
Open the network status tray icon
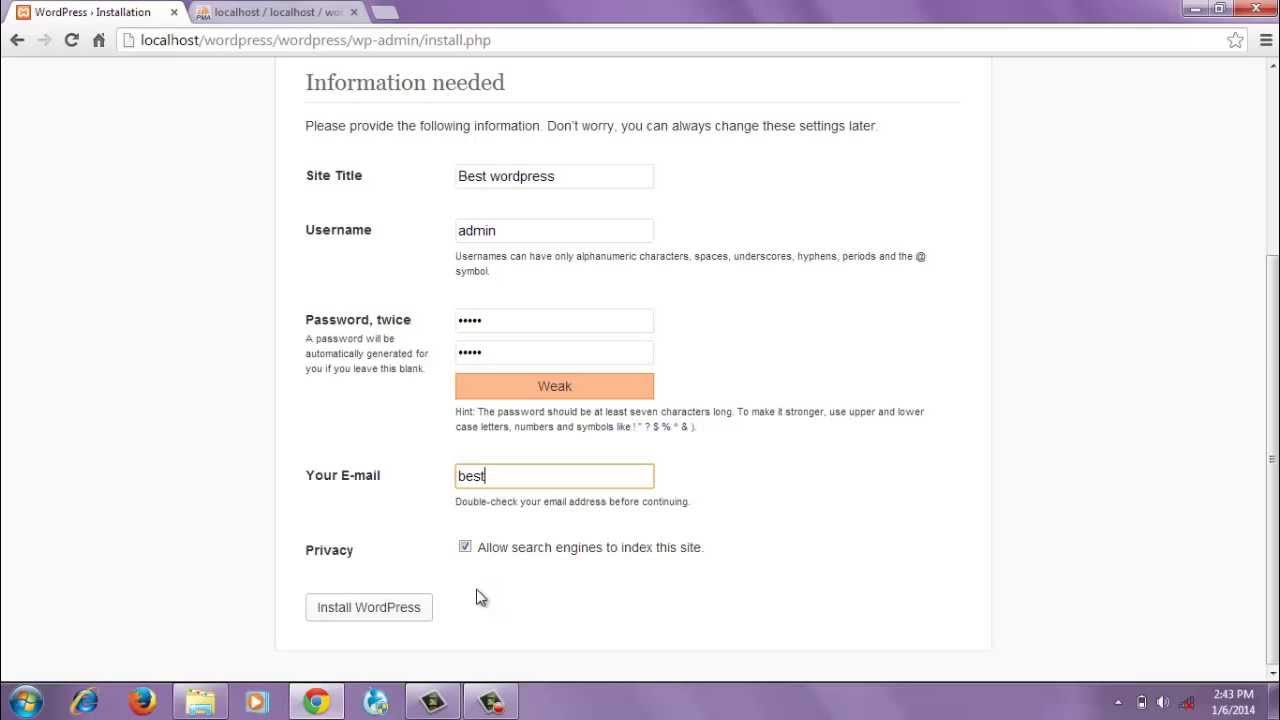click(1186, 702)
